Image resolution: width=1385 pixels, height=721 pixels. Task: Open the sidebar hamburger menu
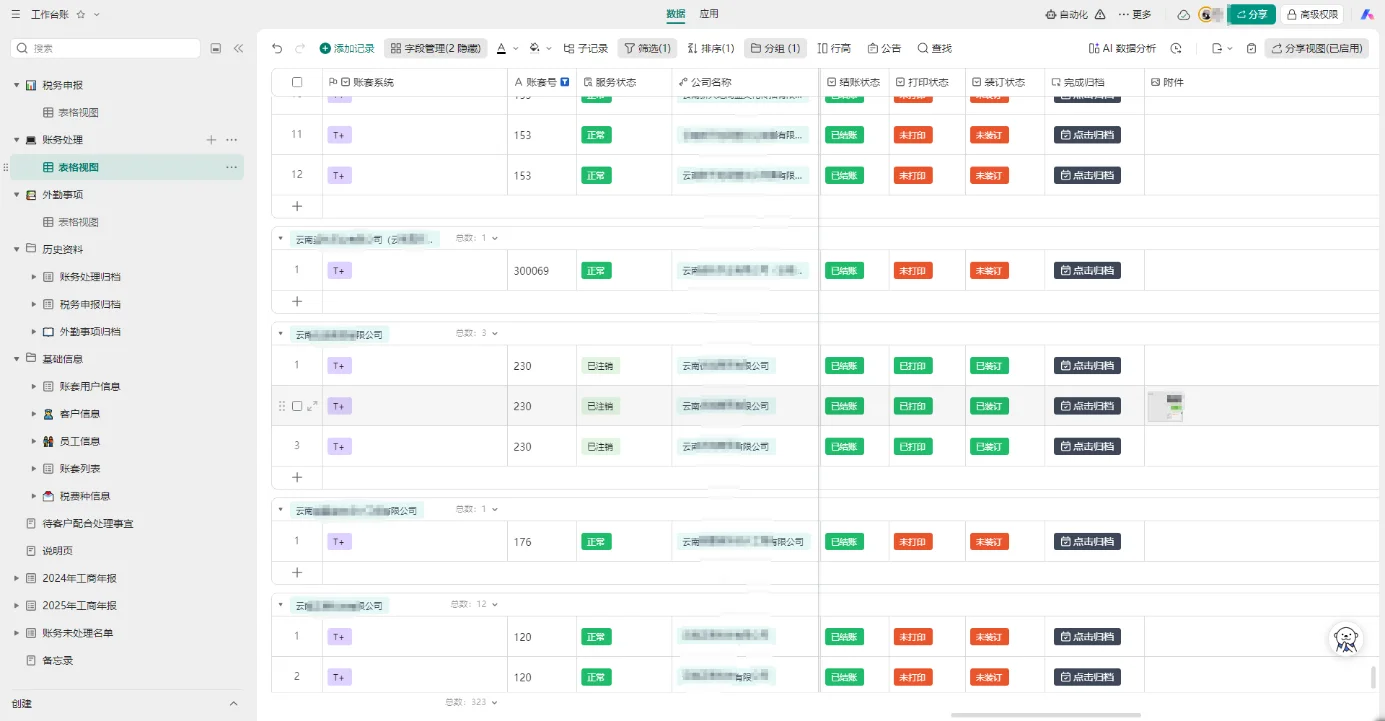pyautogui.click(x=15, y=15)
